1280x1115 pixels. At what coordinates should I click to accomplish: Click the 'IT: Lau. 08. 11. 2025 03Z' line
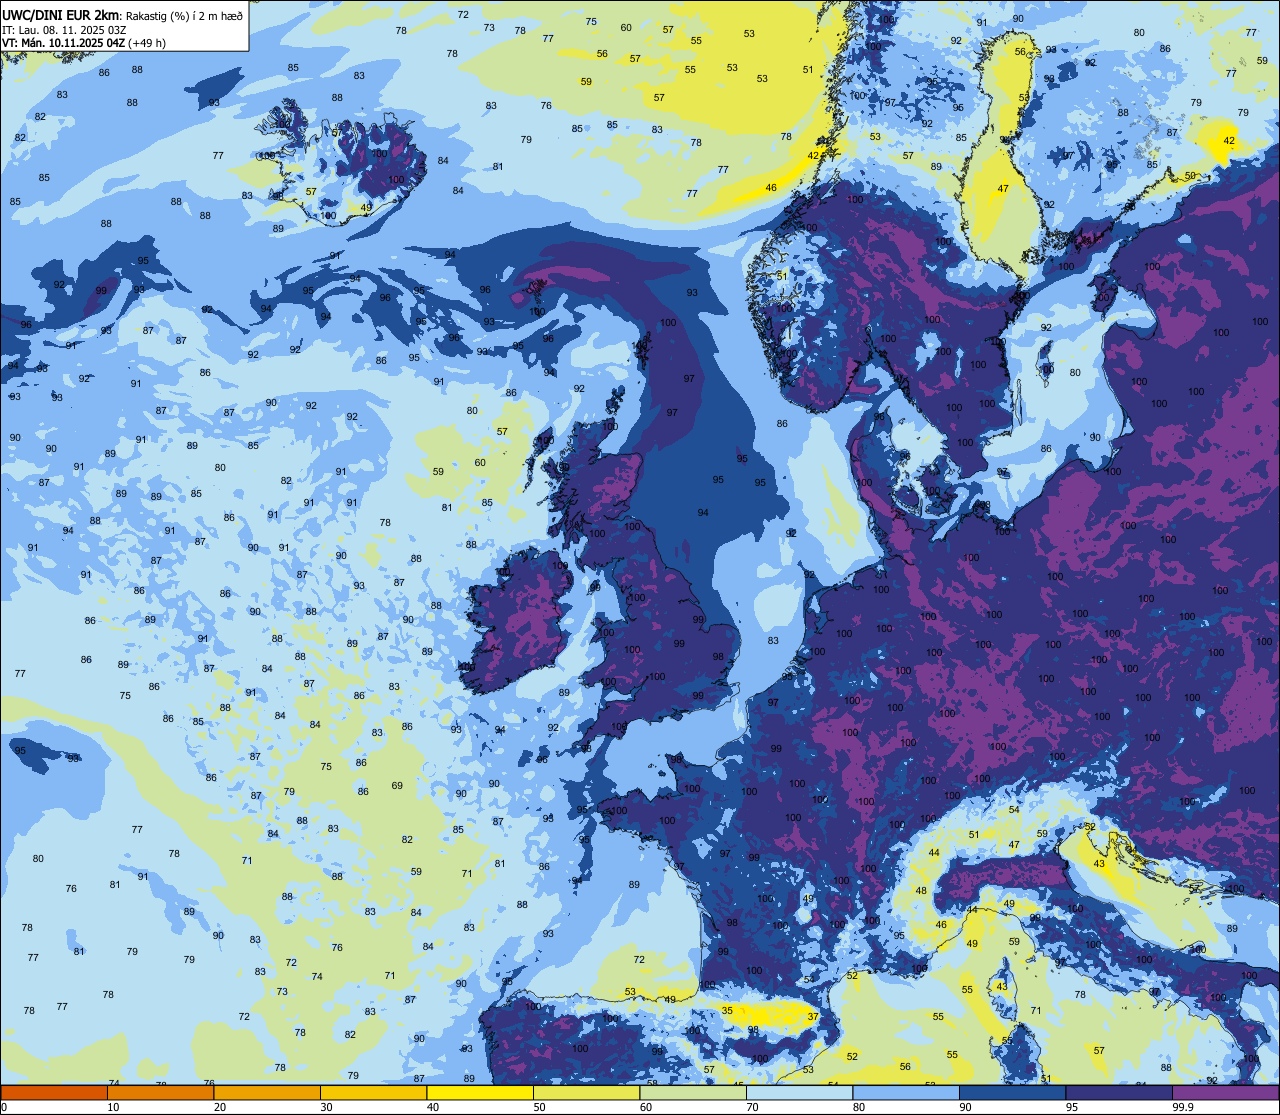click(64, 30)
